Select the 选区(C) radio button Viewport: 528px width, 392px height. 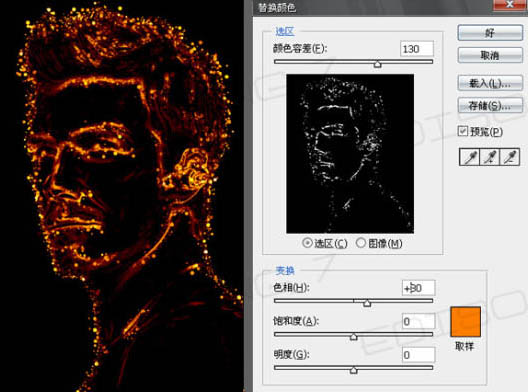pyautogui.click(x=307, y=242)
